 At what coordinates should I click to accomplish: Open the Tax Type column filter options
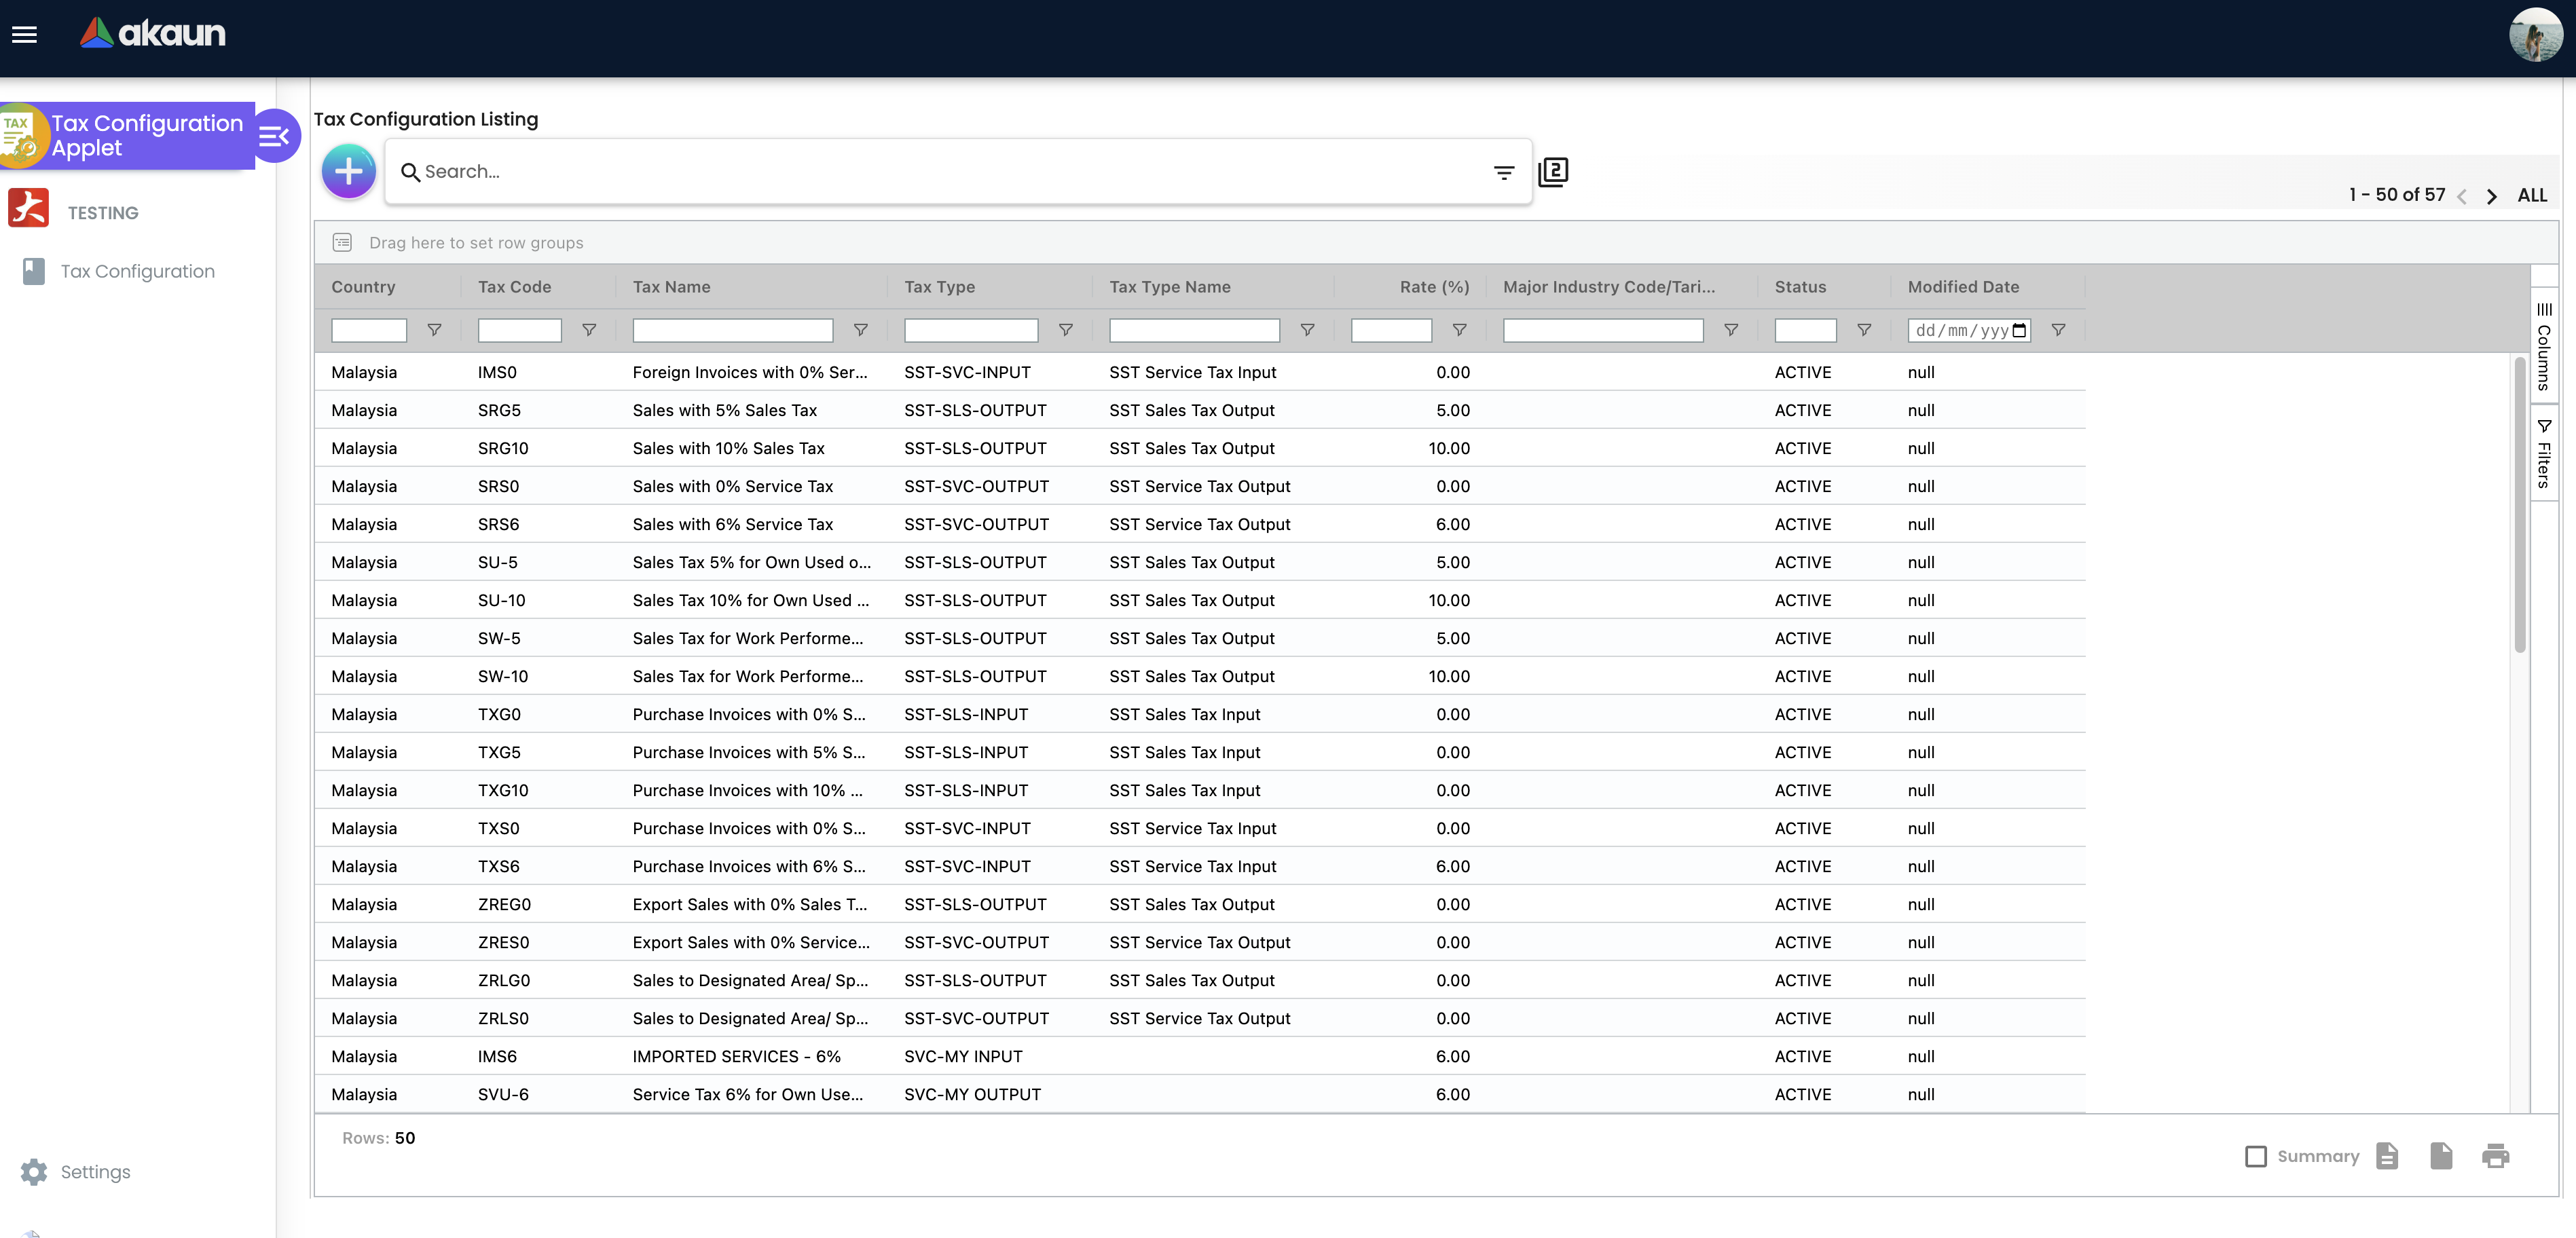point(1066,329)
